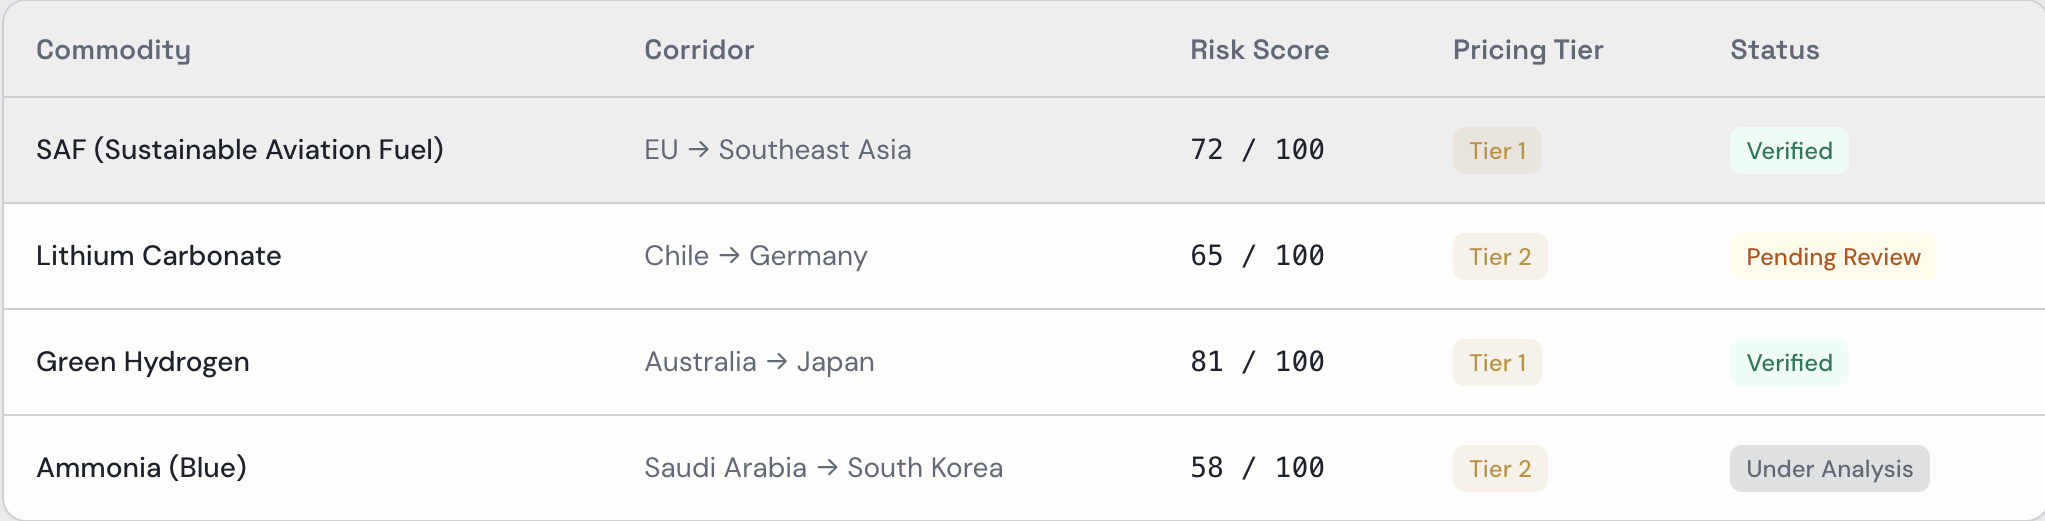Click the Australia to Japan corridor
Image resolution: width=2045 pixels, height=521 pixels.
[x=759, y=362]
